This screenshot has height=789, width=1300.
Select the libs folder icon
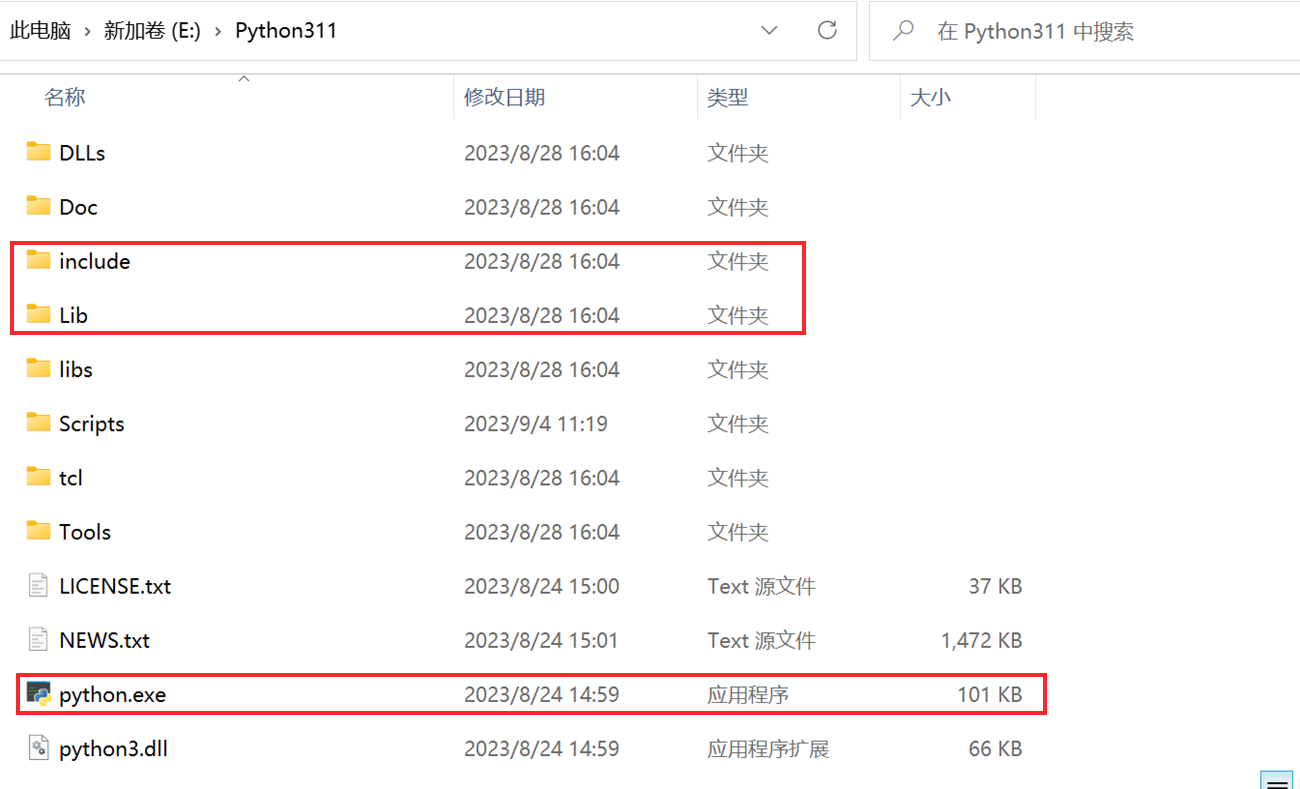(38, 368)
